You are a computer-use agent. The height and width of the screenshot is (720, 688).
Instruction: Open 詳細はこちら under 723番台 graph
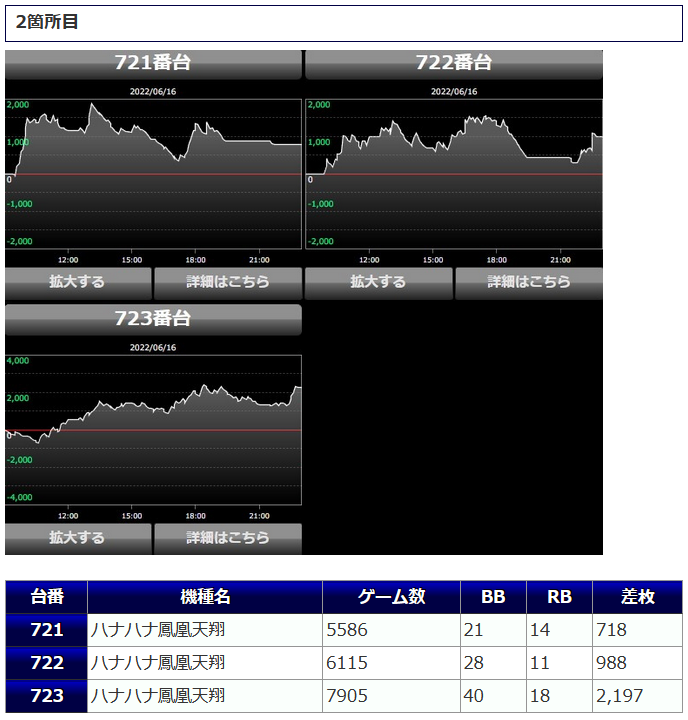pos(228,538)
